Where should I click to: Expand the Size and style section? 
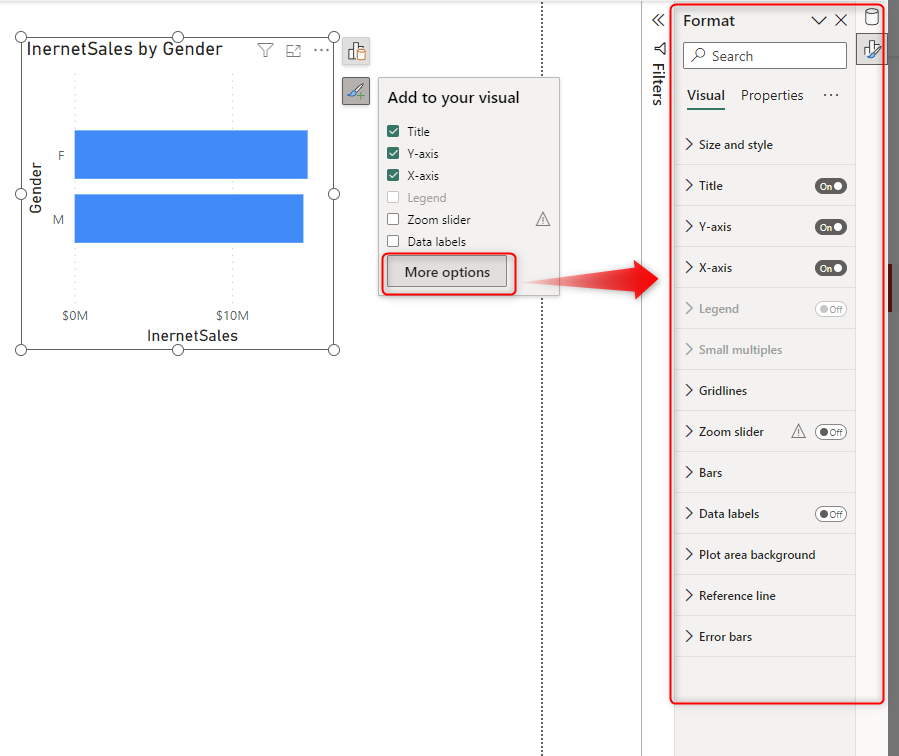[x=735, y=145]
